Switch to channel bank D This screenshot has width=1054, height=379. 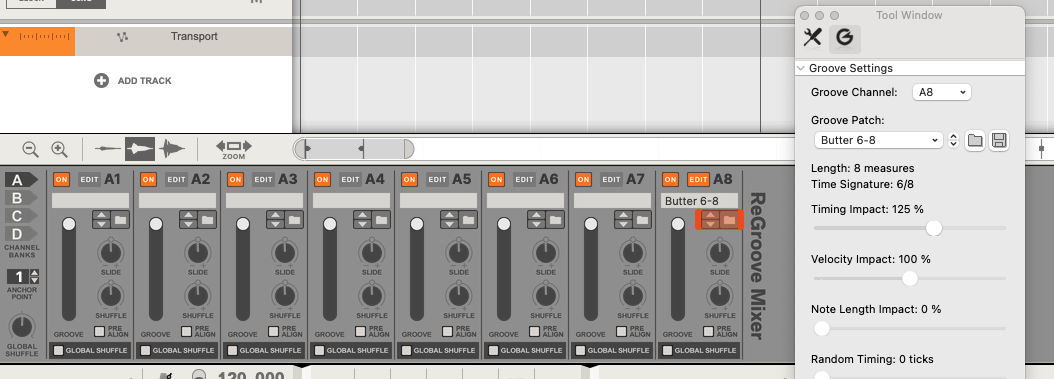click(20, 233)
